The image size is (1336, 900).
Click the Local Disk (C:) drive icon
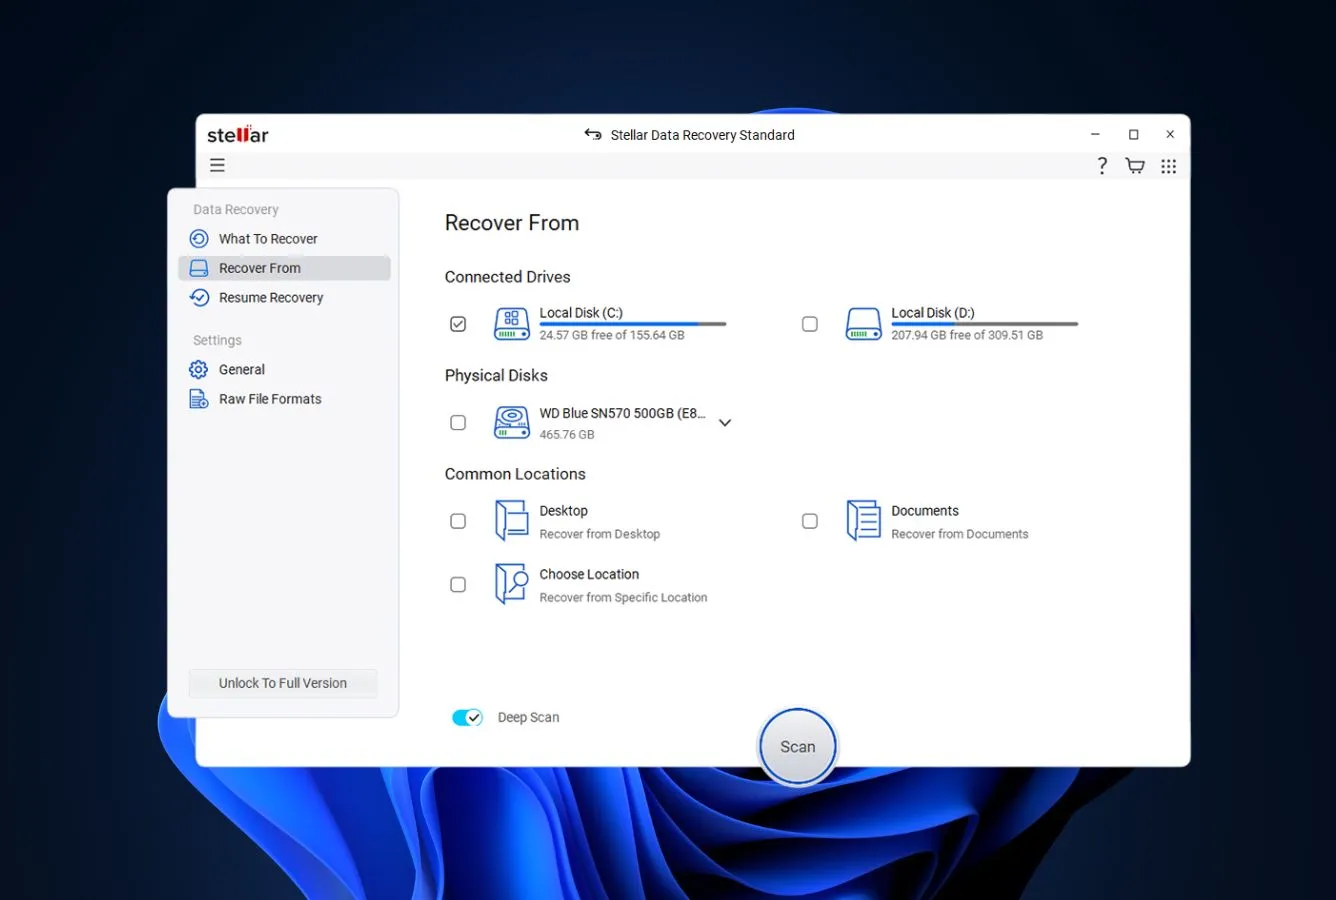pyautogui.click(x=511, y=324)
